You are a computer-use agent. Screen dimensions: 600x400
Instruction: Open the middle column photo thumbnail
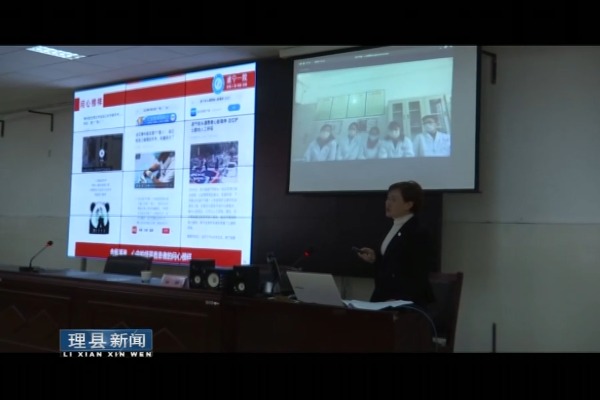(155, 170)
